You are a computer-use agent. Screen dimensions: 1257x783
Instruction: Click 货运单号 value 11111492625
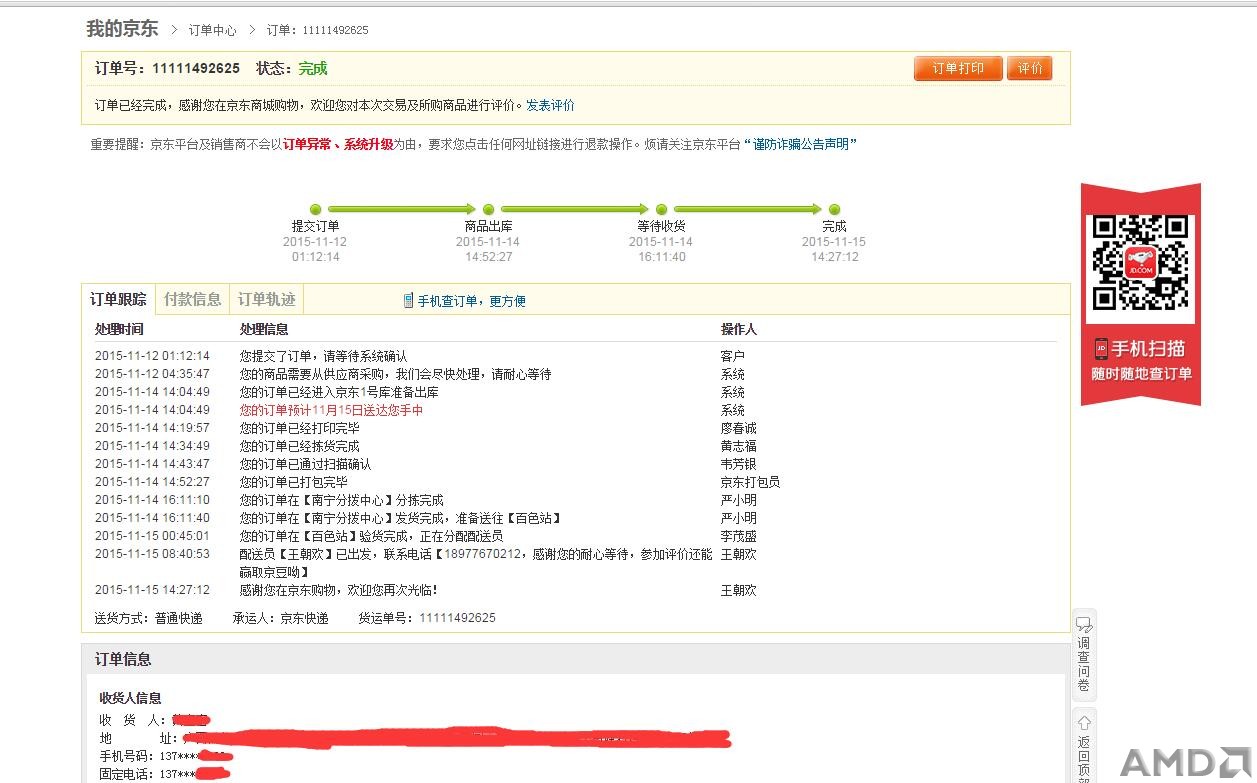point(457,618)
